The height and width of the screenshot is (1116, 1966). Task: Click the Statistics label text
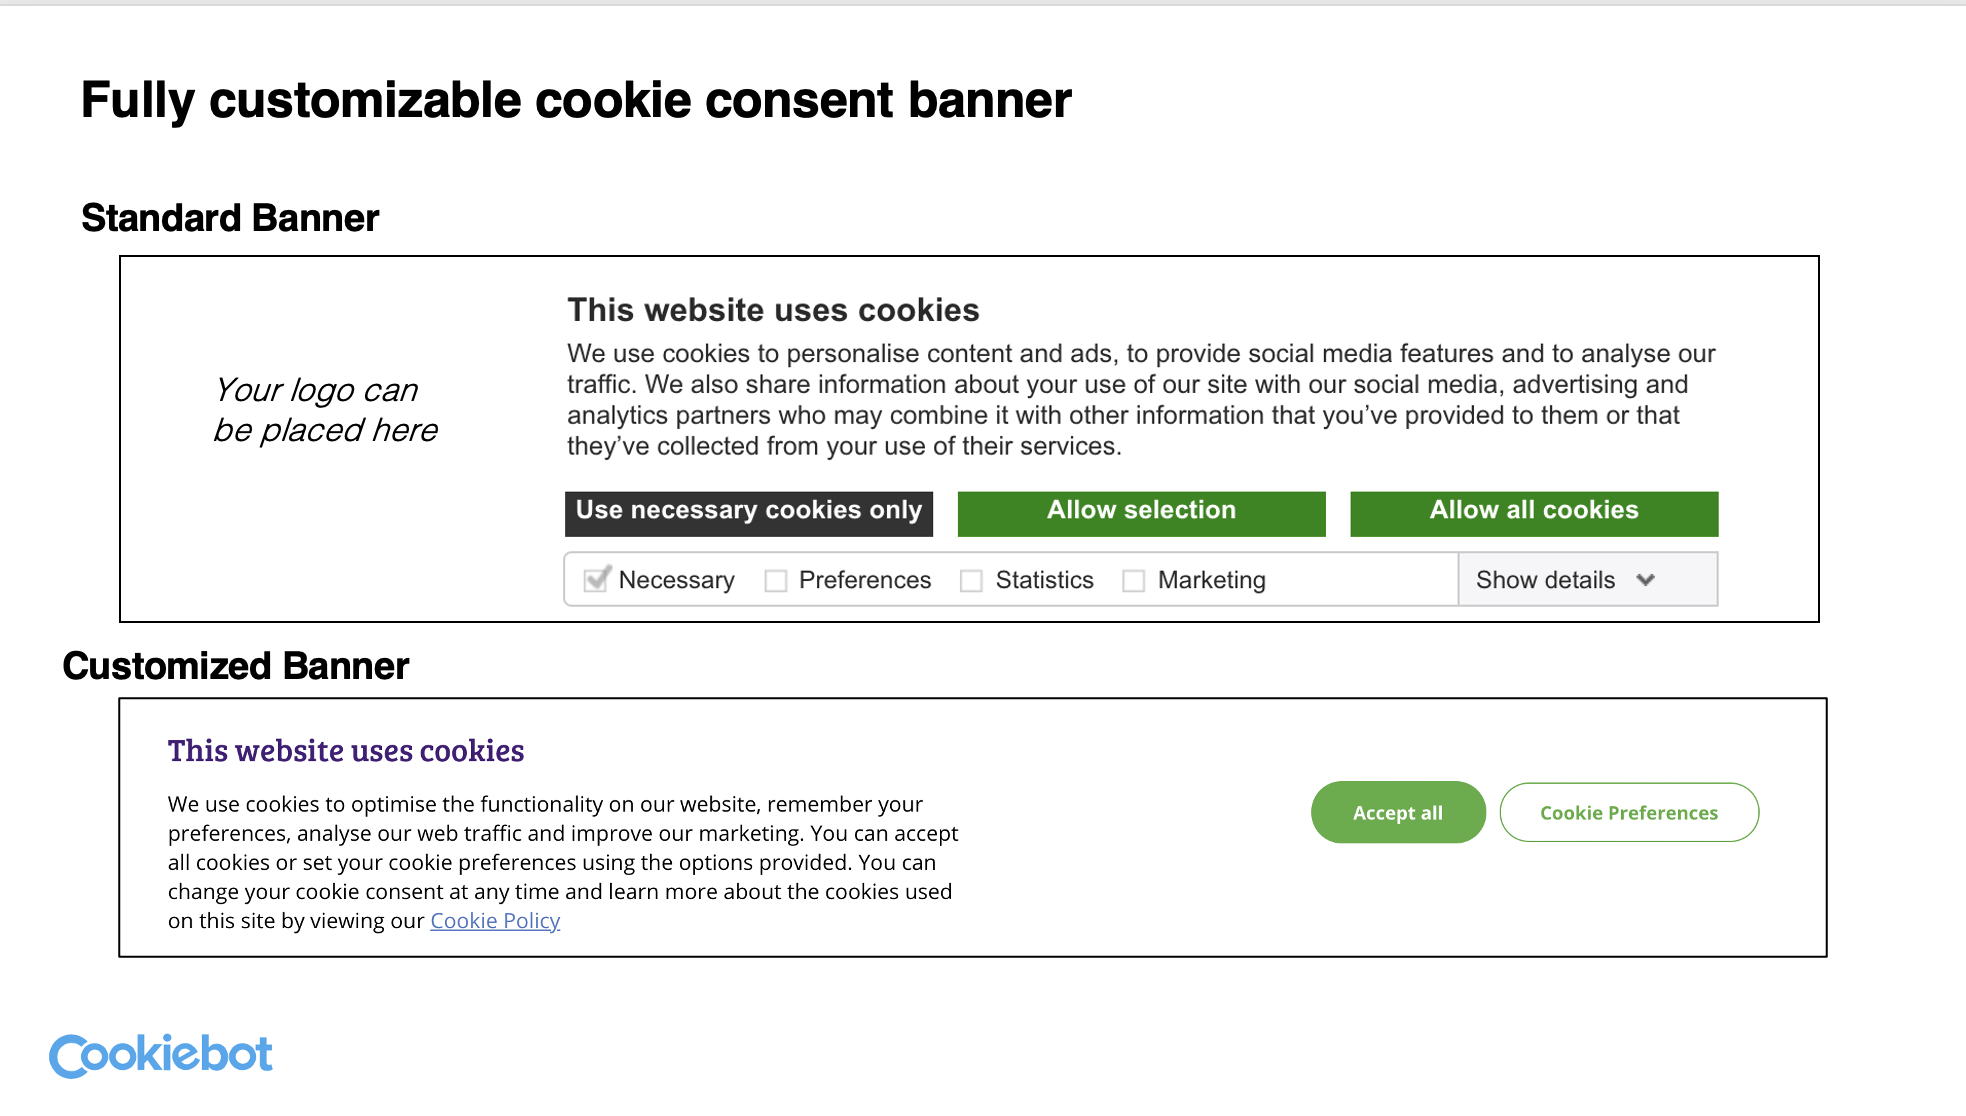[1044, 580]
